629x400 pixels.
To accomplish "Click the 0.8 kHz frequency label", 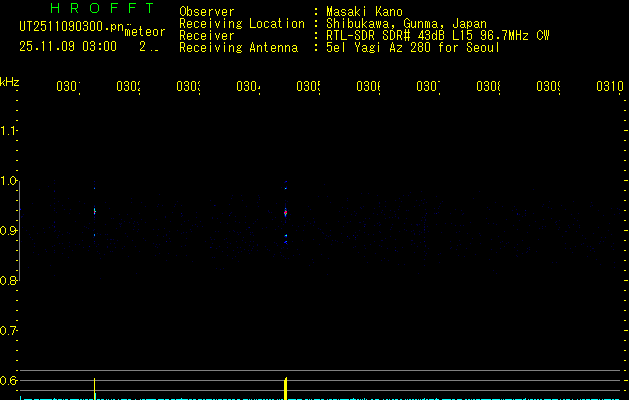I will click(x=8, y=281).
